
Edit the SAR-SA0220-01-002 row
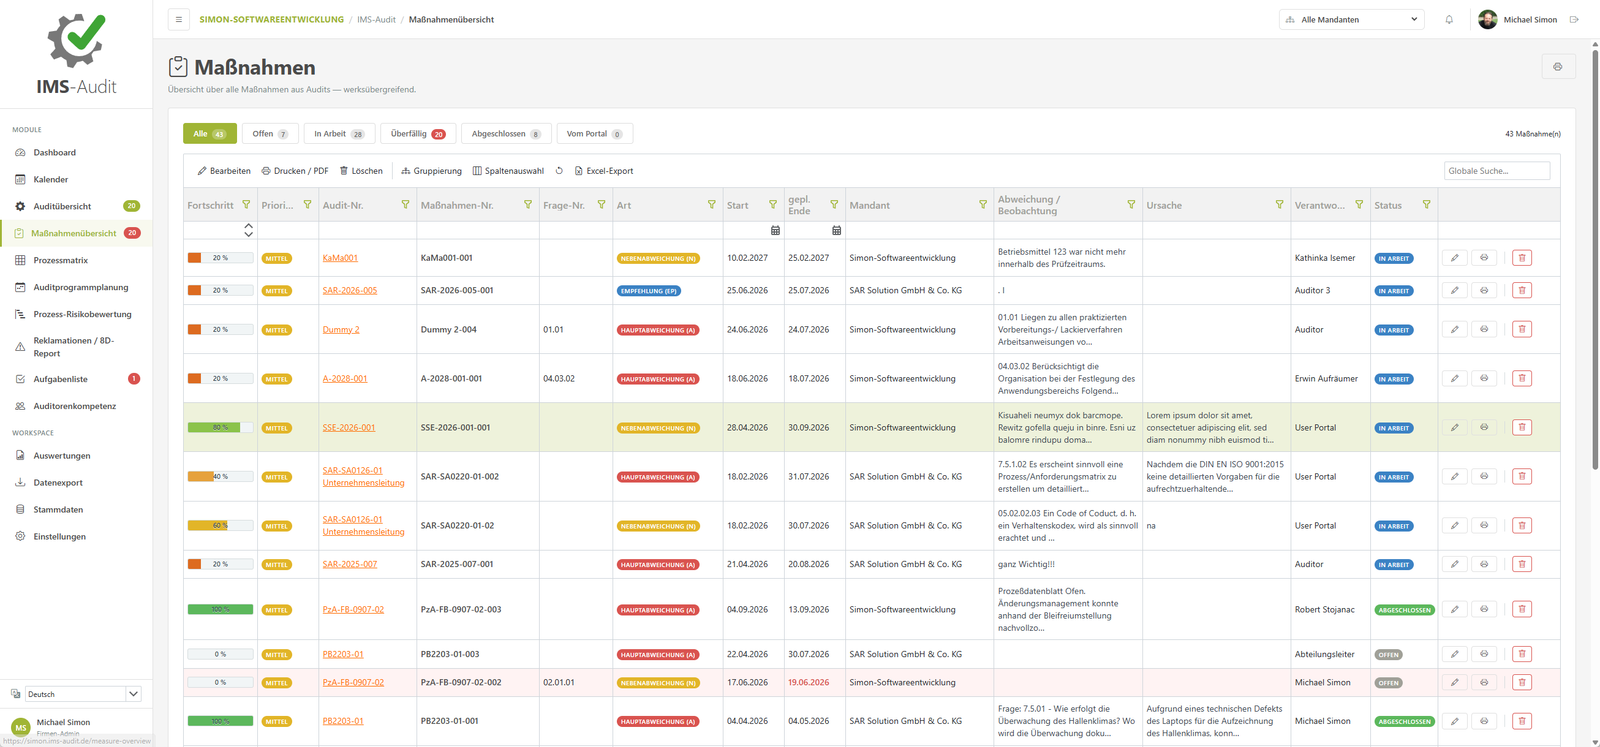pyautogui.click(x=1454, y=476)
